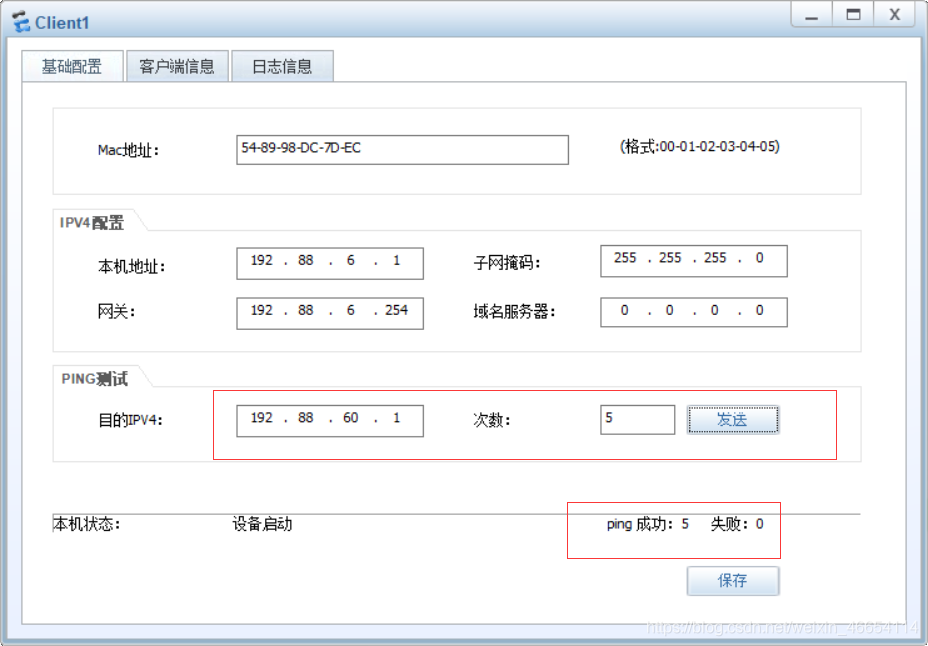This screenshot has width=928, height=646.
Task: Click the 网关 address field
Action: pyautogui.click(x=330, y=313)
